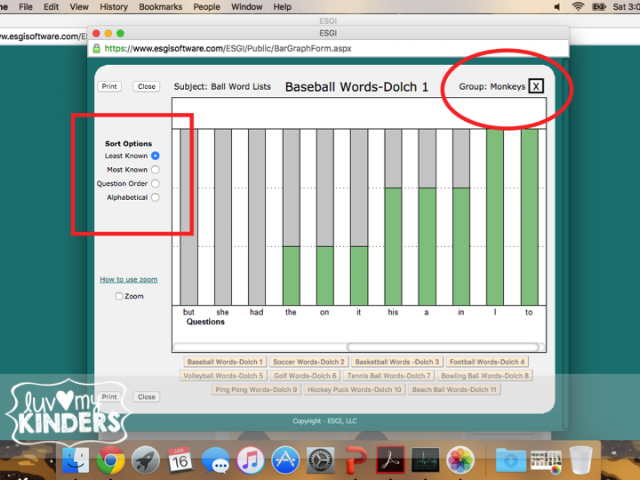Click the Wi-Fi status icon in menu bar
Screen dimensions: 640x480
(x=578, y=7)
